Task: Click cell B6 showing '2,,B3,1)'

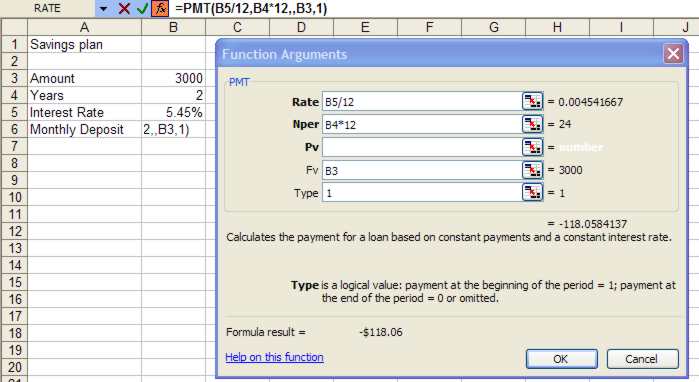Action: pyautogui.click(x=173, y=129)
